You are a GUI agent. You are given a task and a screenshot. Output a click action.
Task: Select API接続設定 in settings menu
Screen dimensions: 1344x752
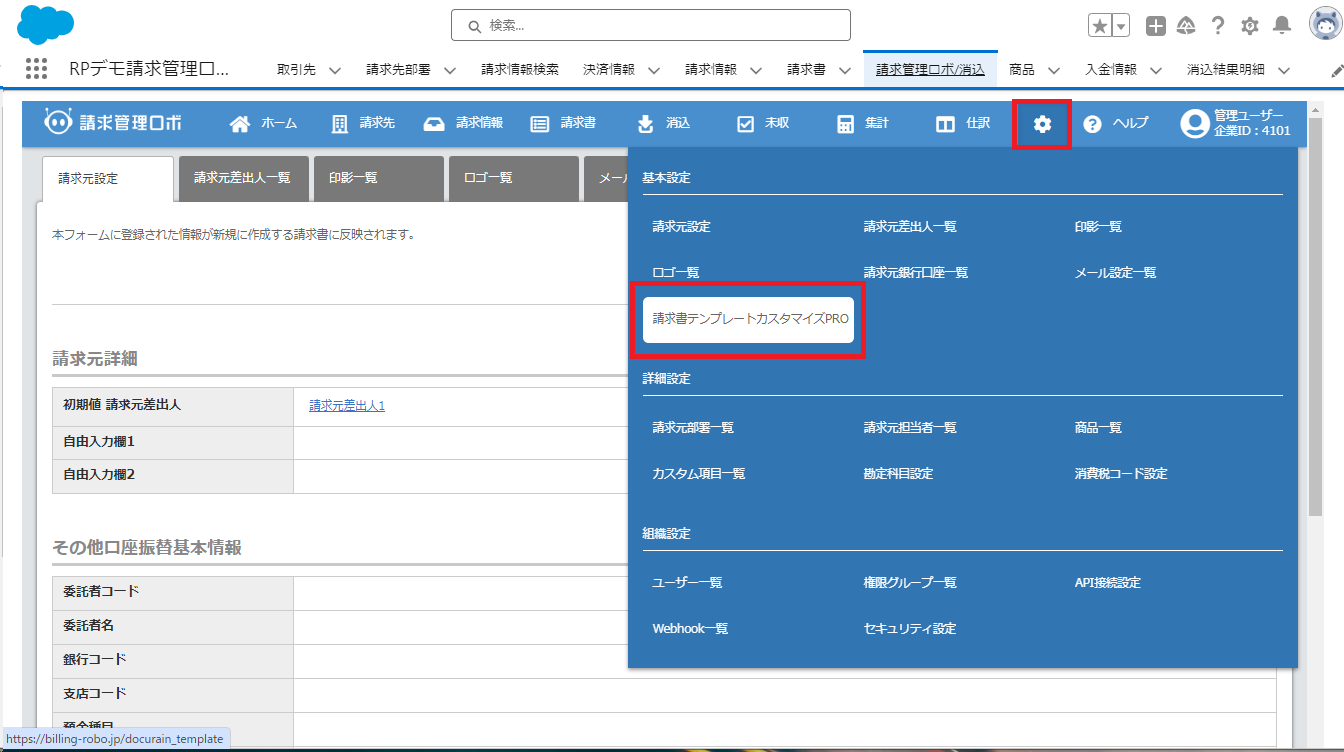coord(1107,582)
